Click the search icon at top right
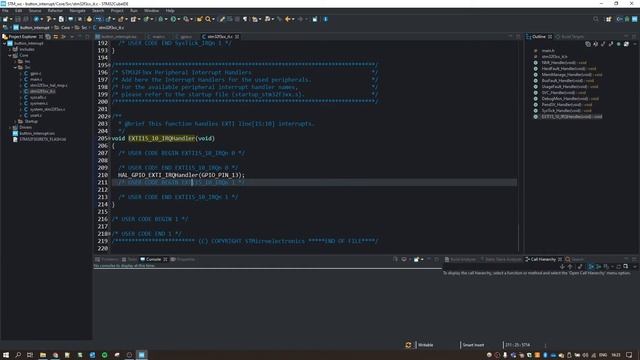 [596, 19]
